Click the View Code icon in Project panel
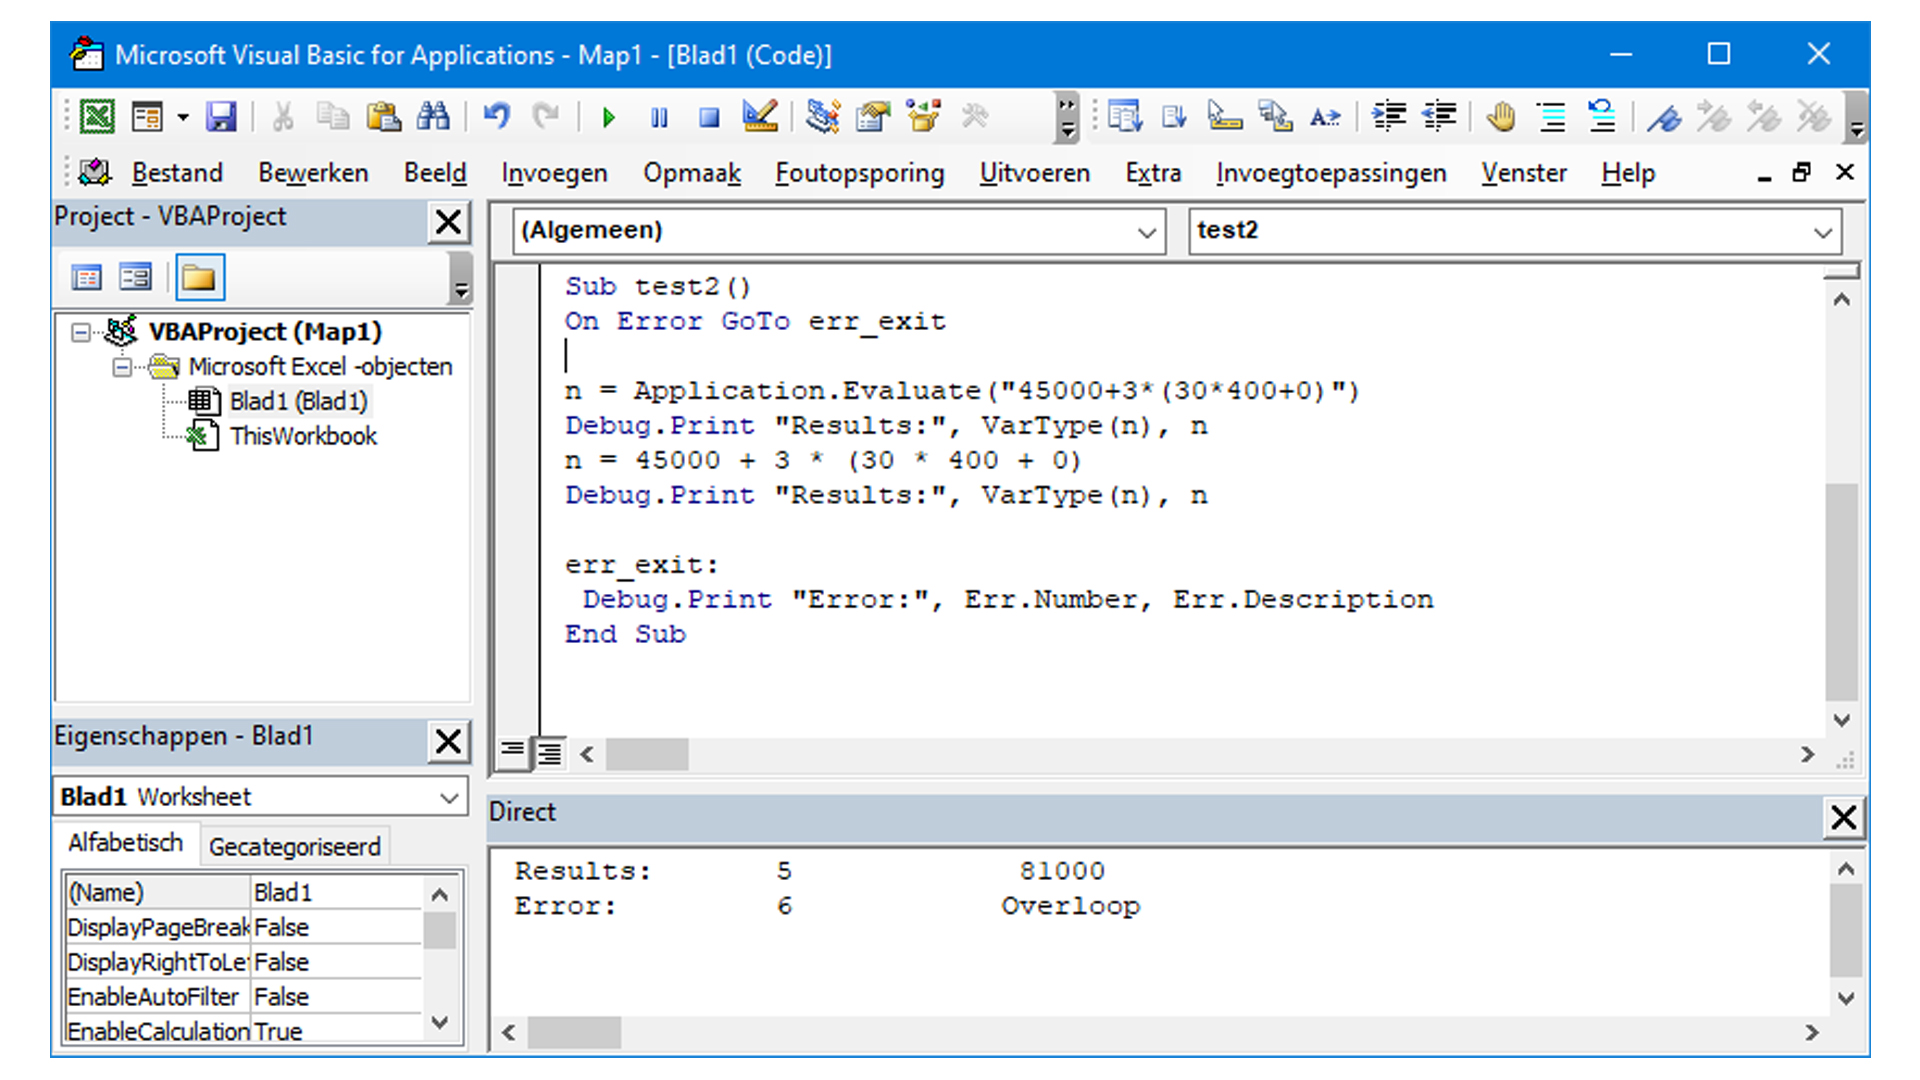 [x=87, y=277]
